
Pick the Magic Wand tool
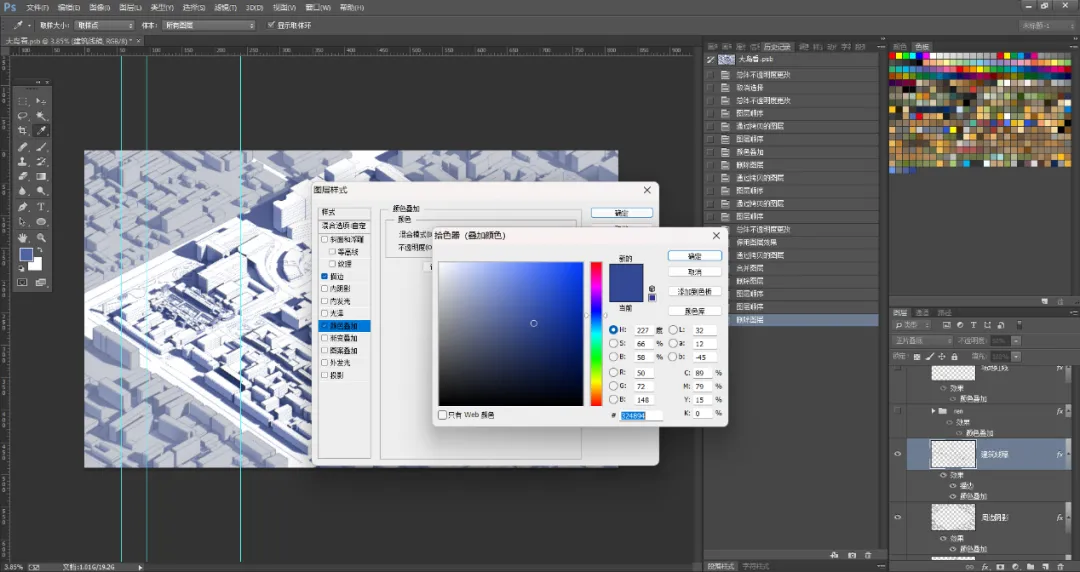pyautogui.click(x=41, y=116)
